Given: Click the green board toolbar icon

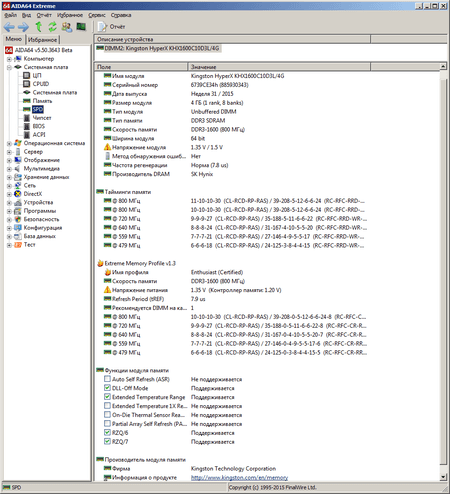Looking at the screenshot, I should pyautogui.click(x=81, y=26).
